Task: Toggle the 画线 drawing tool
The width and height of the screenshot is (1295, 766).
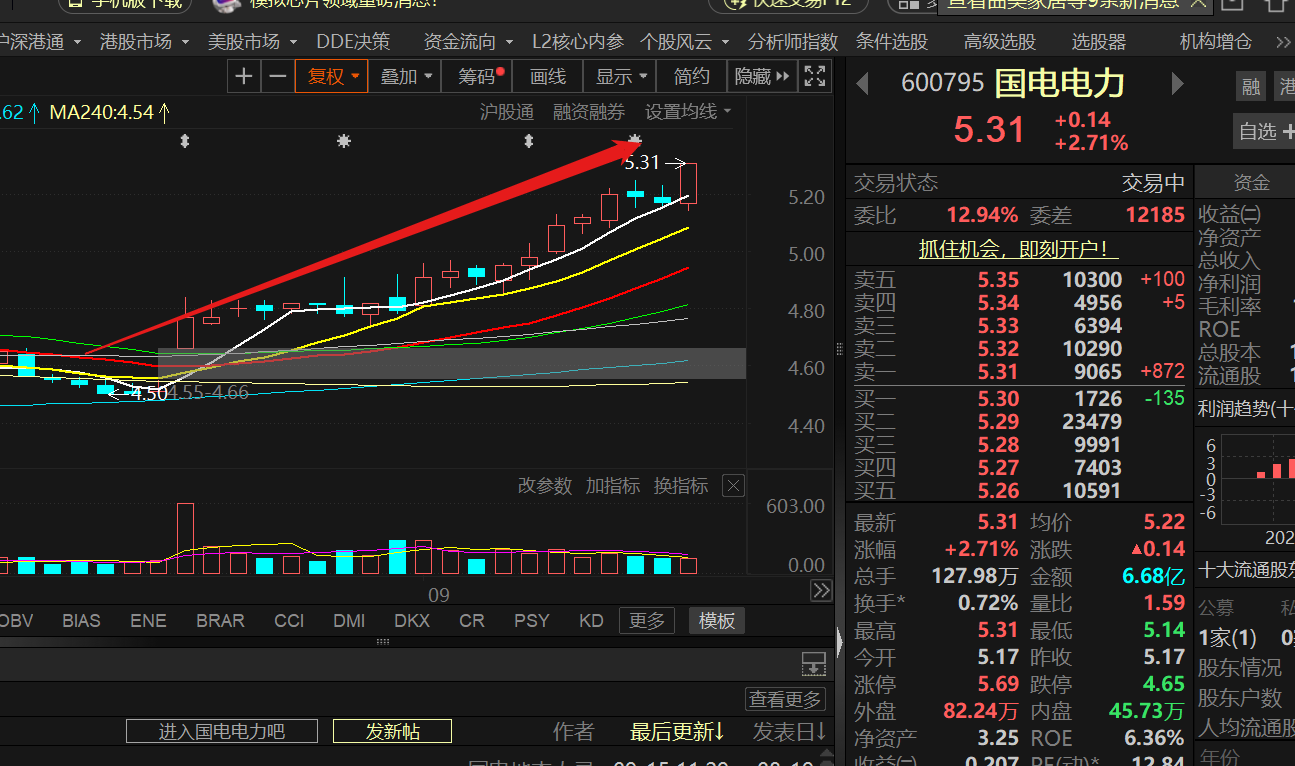Action: pyautogui.click(x=548, y=76)
